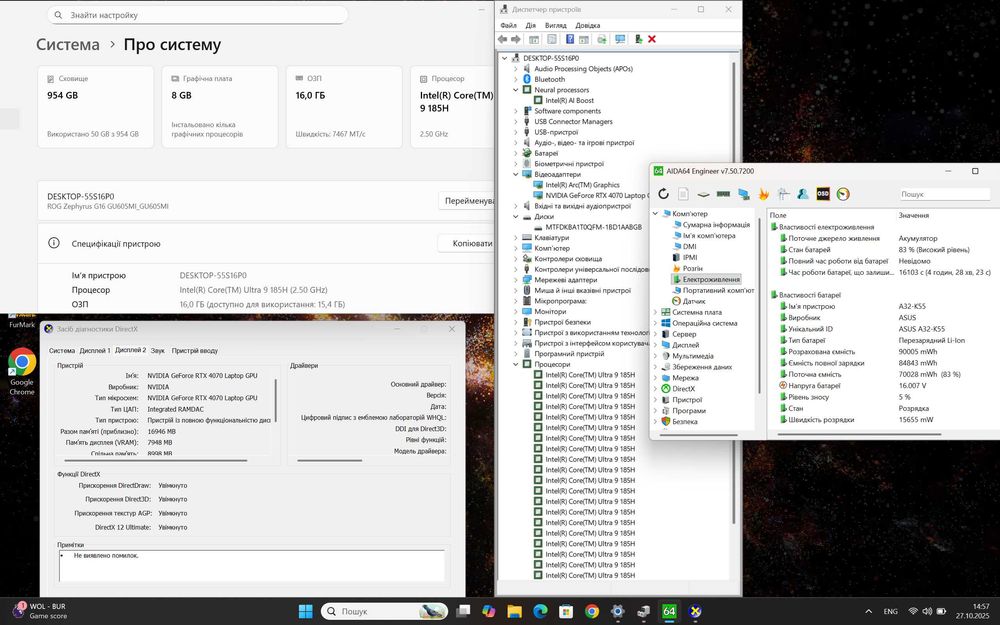1000x625 pixels.
Task: Open Вигляд menu in Device Manager
Action: [555, 26]
